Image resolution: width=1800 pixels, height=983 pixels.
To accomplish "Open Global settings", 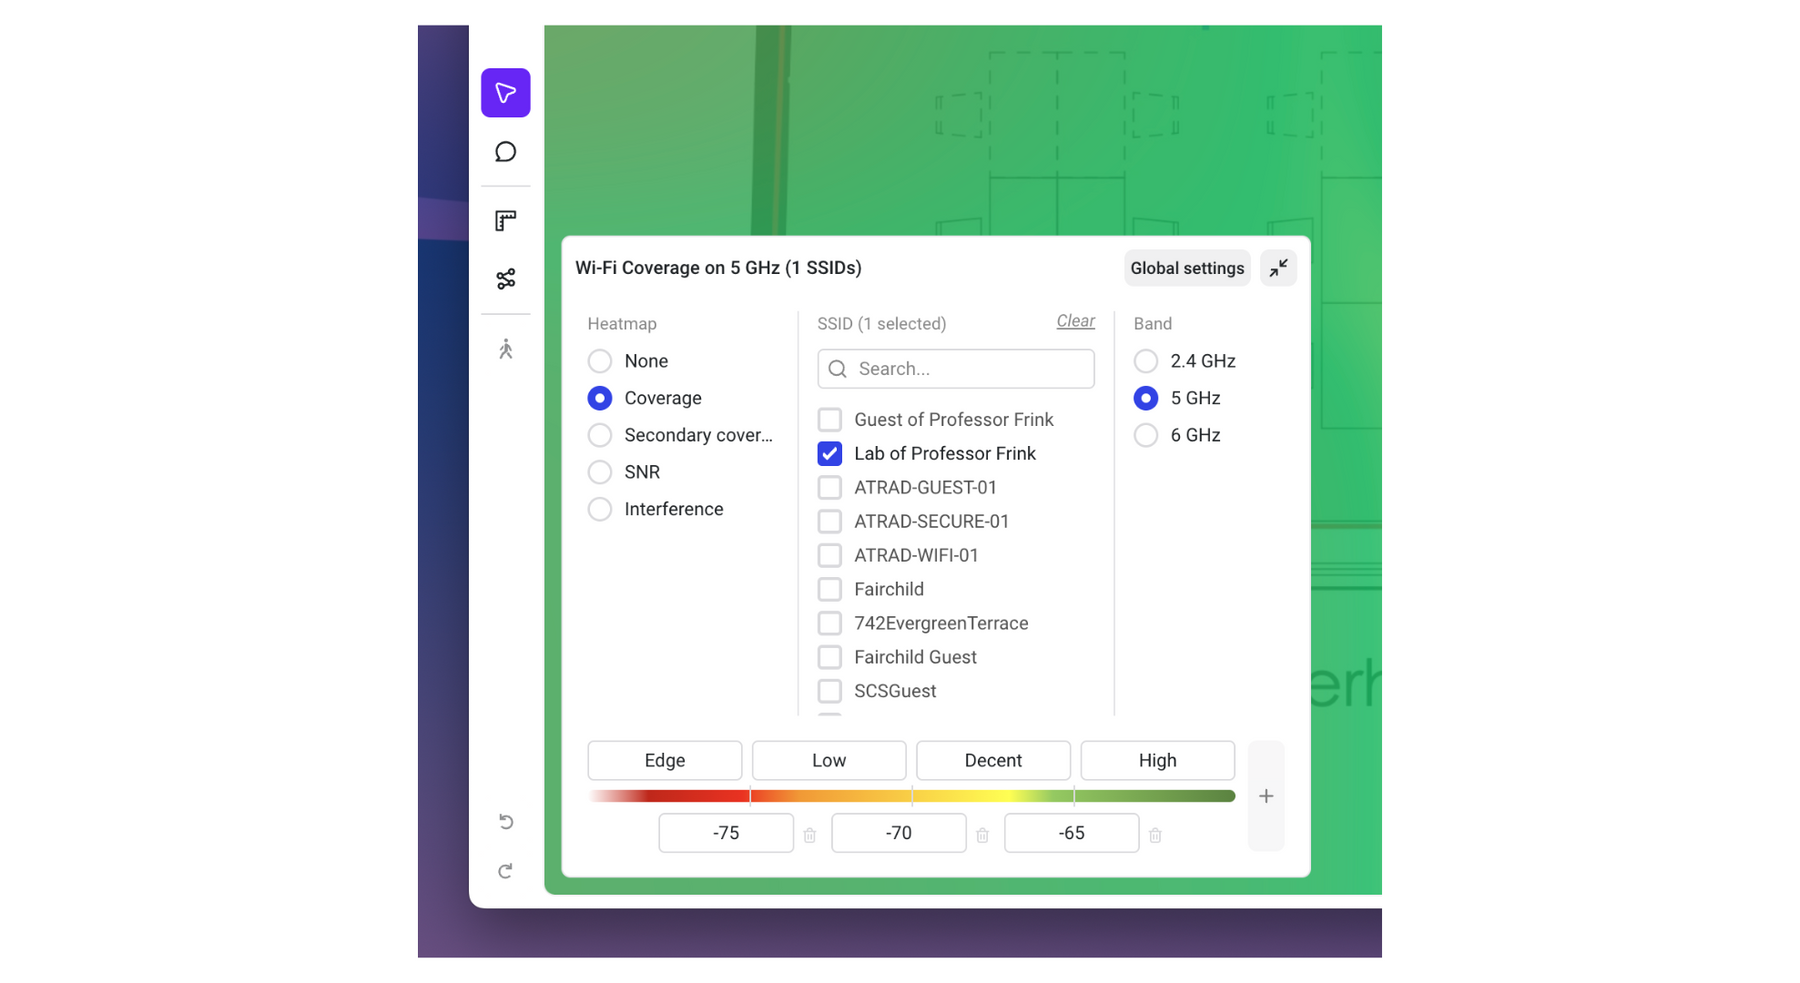I will [1186, 268].
